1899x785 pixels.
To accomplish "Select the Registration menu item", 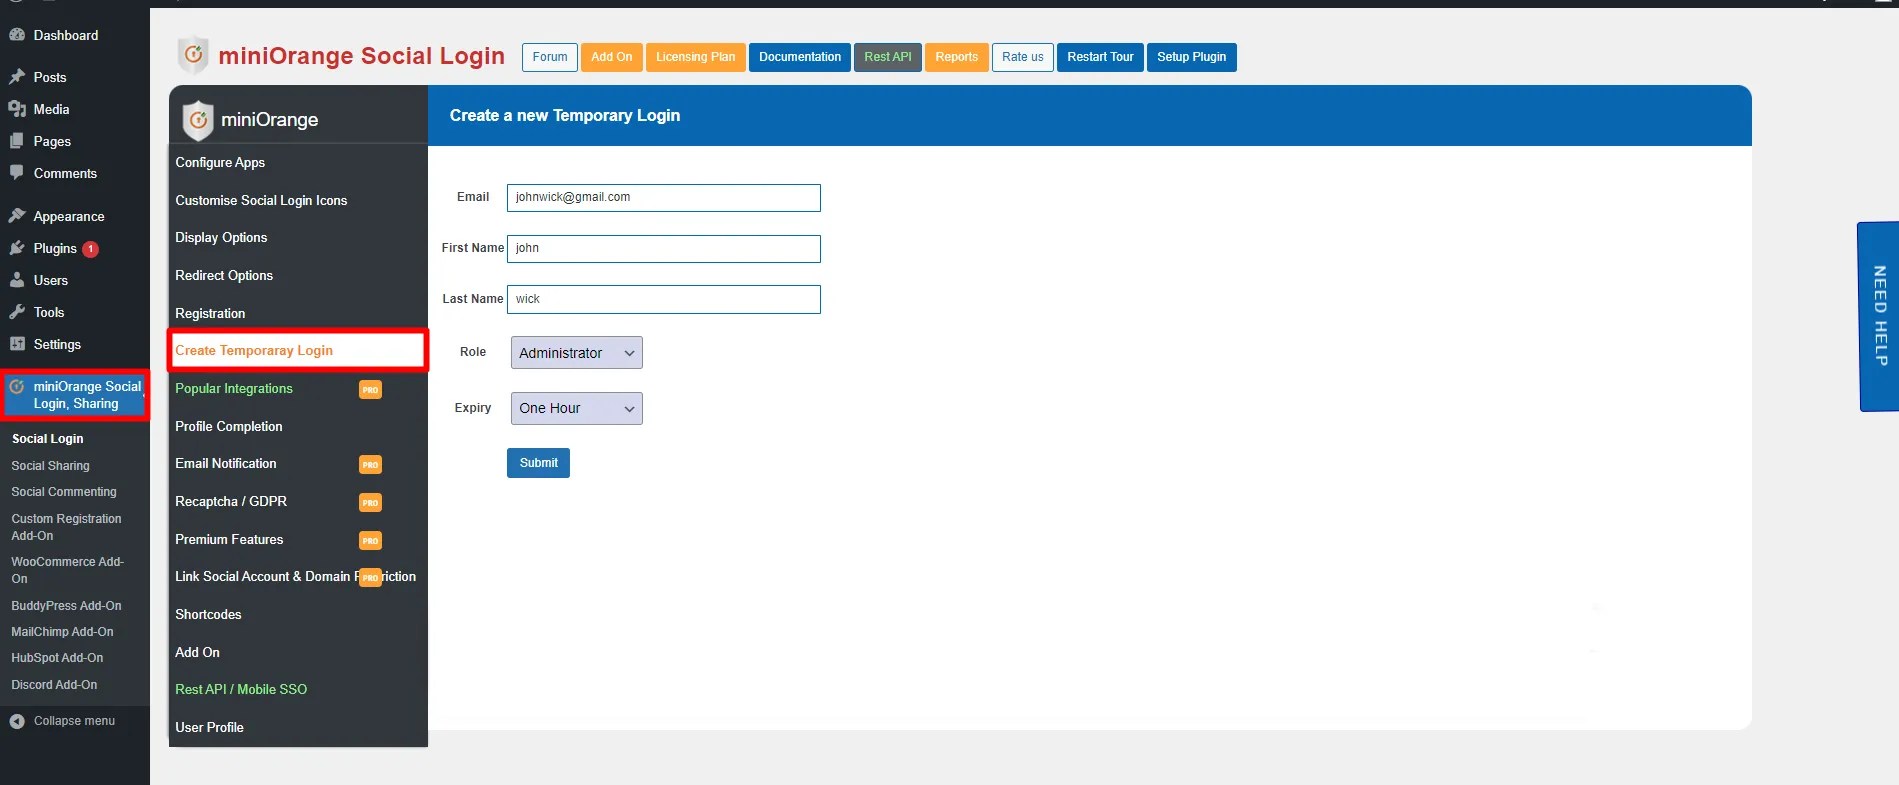I will click(210, 313).
